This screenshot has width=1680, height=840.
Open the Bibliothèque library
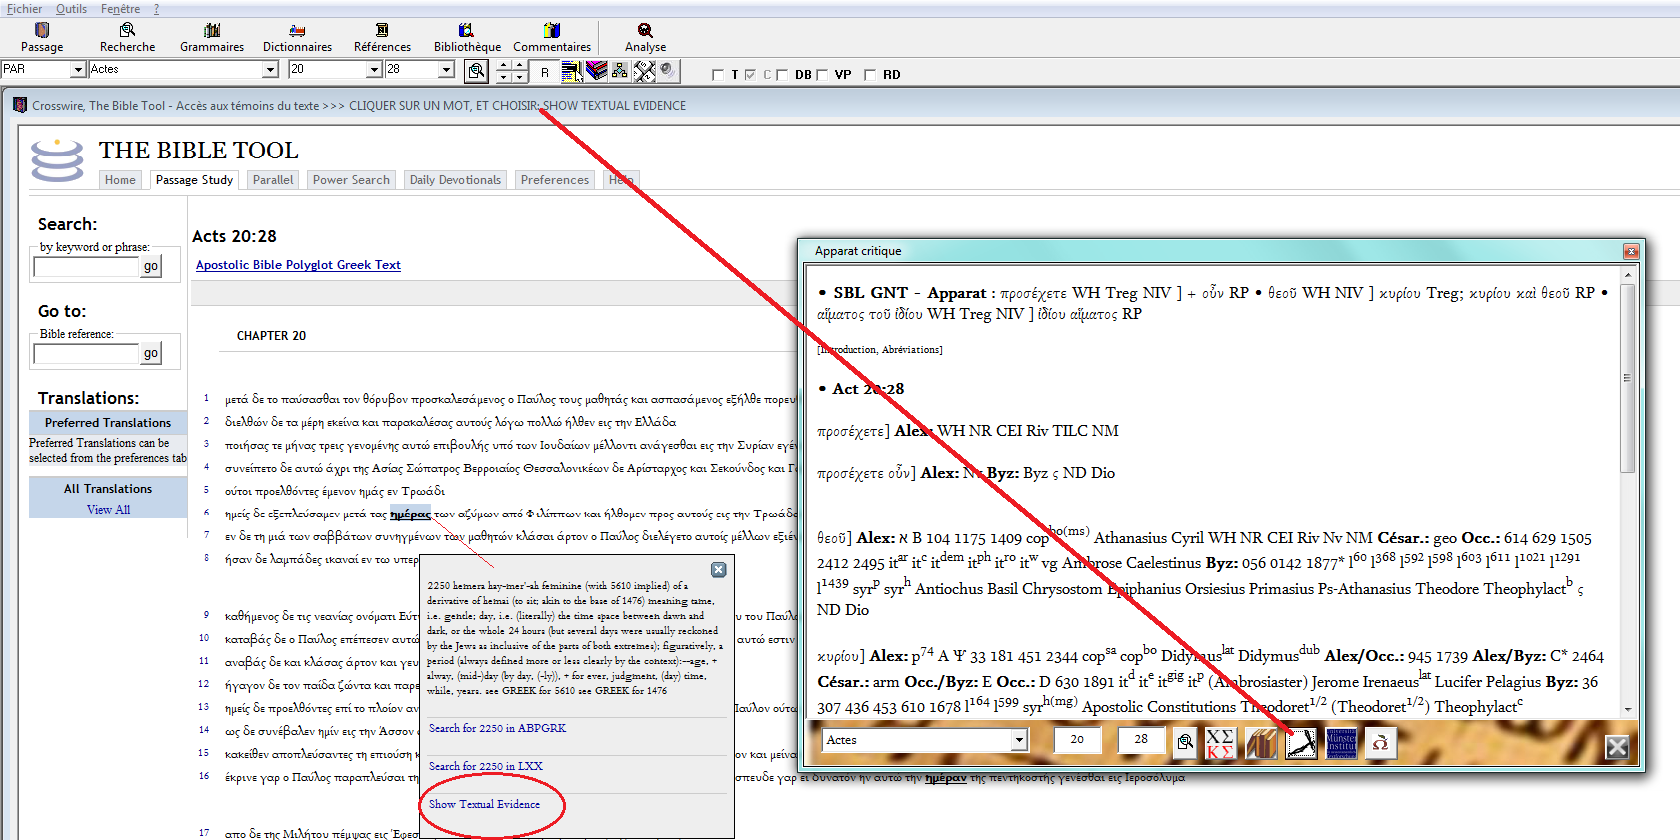click(x=467, y=38)
